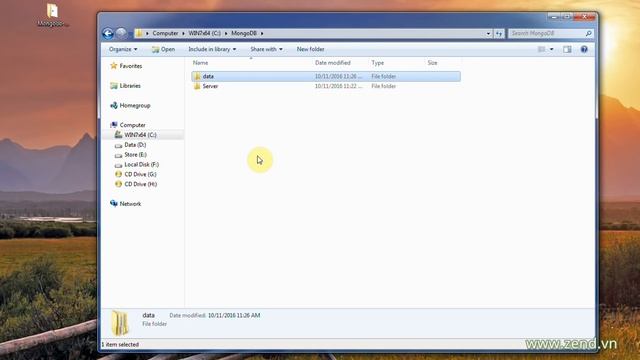Click the search magnifier icon
640x360 pixels.
pyautogui.click(x=589, y=33)
